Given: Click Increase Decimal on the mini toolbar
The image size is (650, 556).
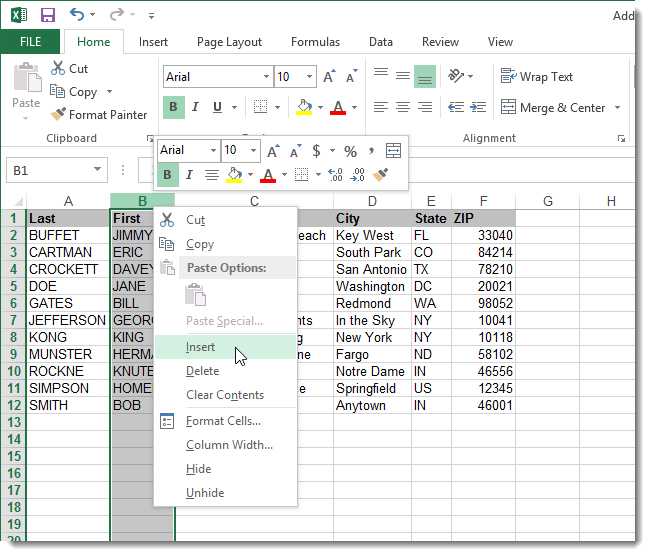Looking at the screenshot, I should [335, 175].
